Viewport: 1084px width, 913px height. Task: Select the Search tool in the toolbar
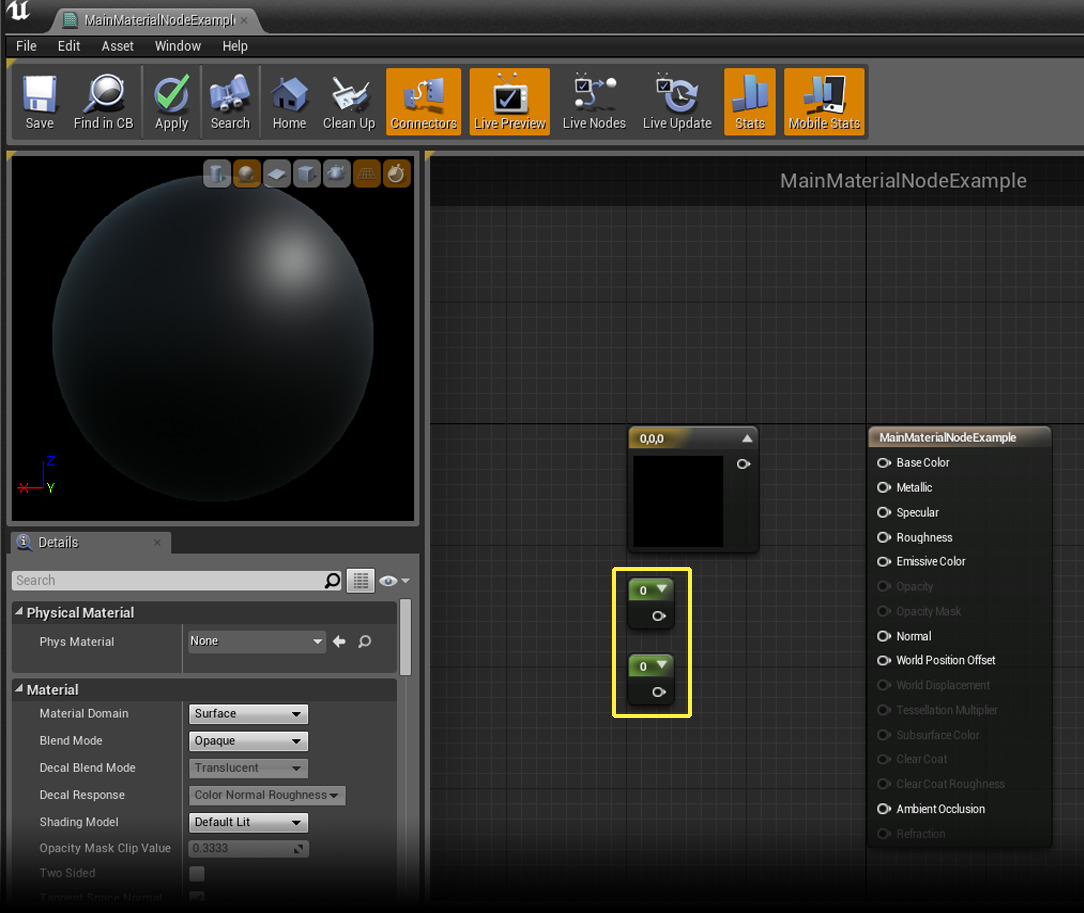click(230, 101)
